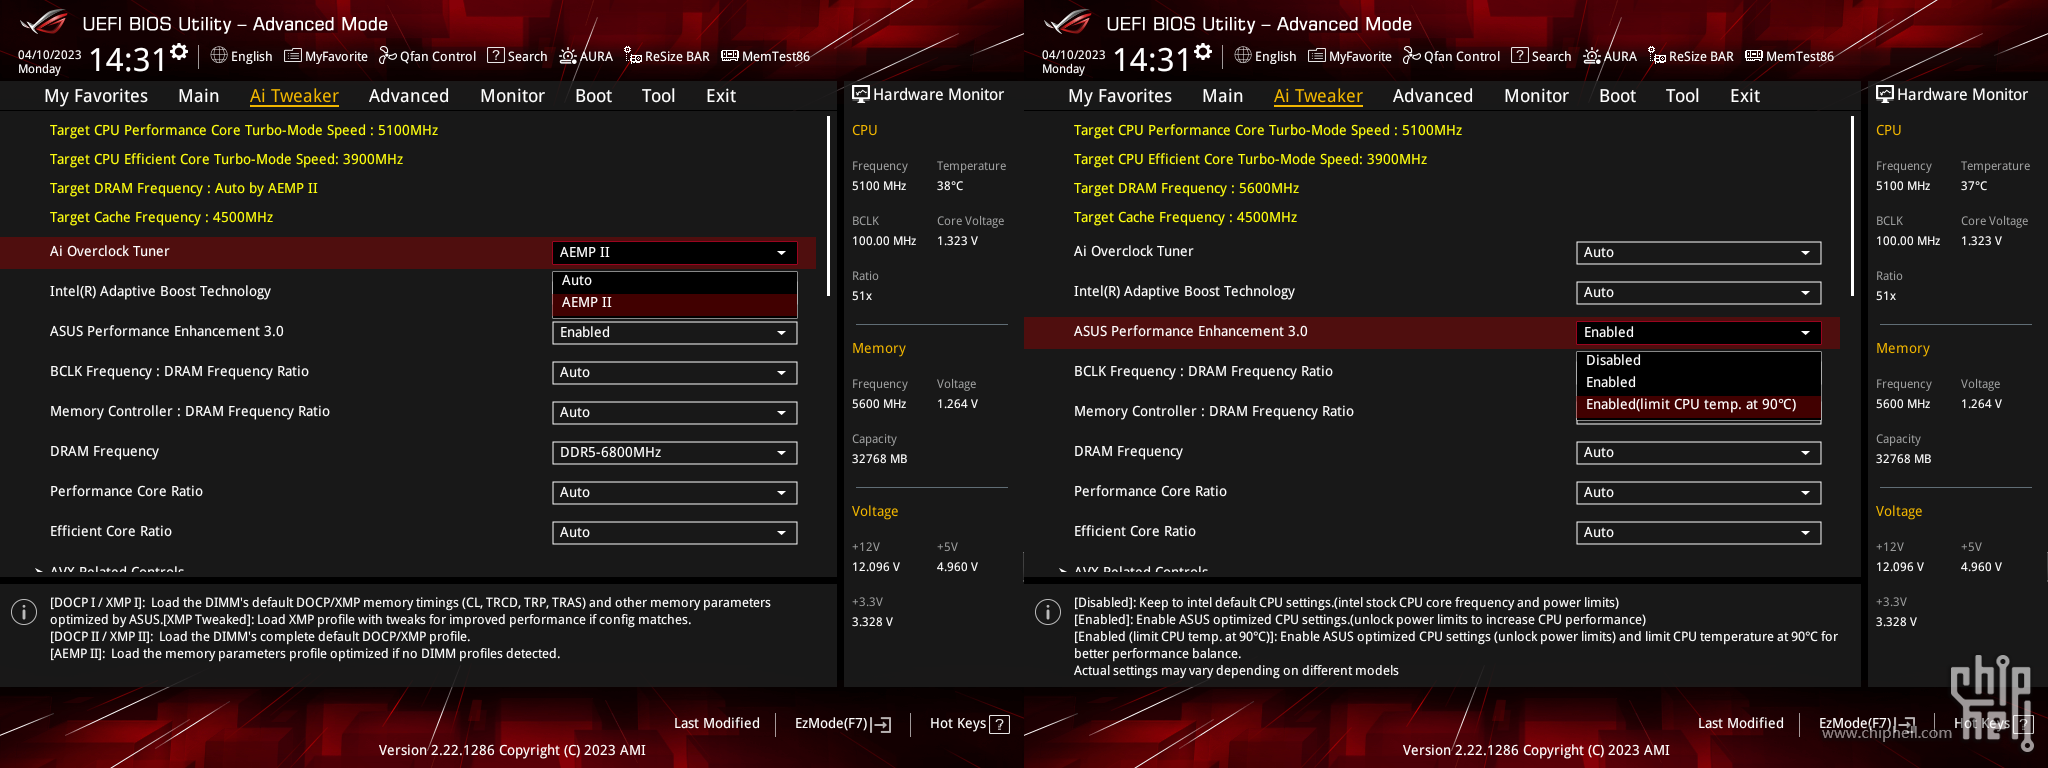2048x768 pixels.
Task: Open ReSize BAR setting in right screen
Action: tap(1691, 56)
